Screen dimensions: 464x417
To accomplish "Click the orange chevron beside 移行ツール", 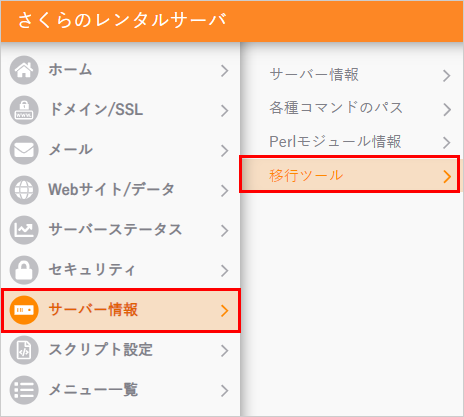I will click(x=447, y=176).
